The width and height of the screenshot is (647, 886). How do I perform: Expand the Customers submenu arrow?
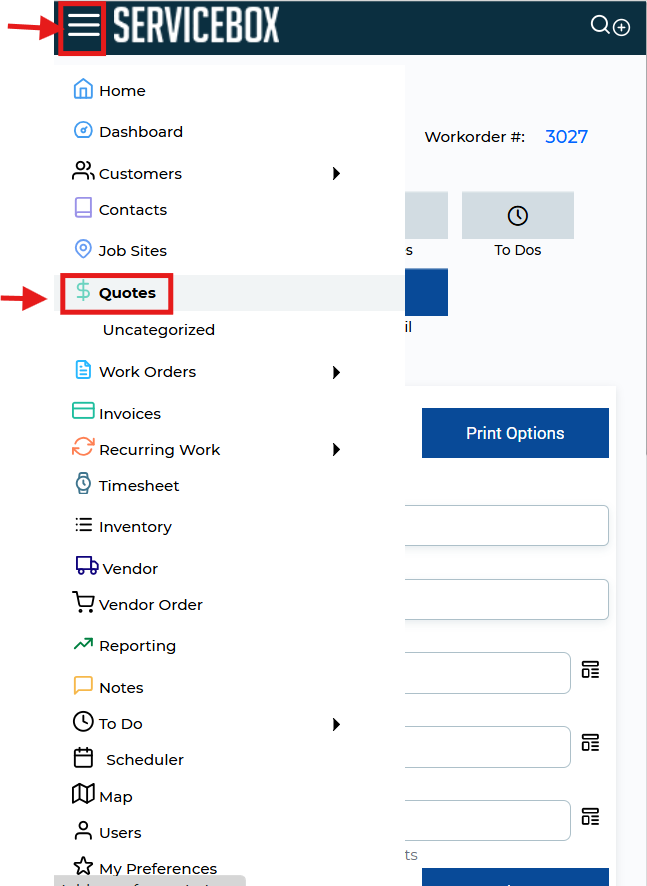pos(337,174)
